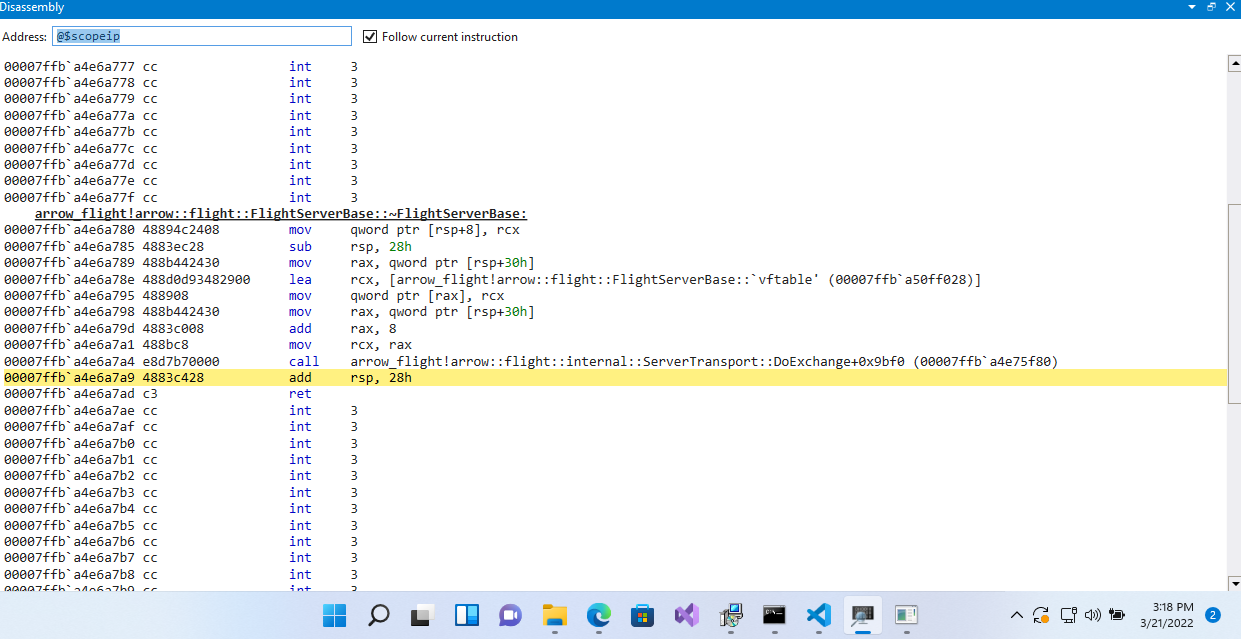Launch Microsoft Edge from taskbar
The image size is (1241, 639).
pyautogui.click(x=599, y=615)
